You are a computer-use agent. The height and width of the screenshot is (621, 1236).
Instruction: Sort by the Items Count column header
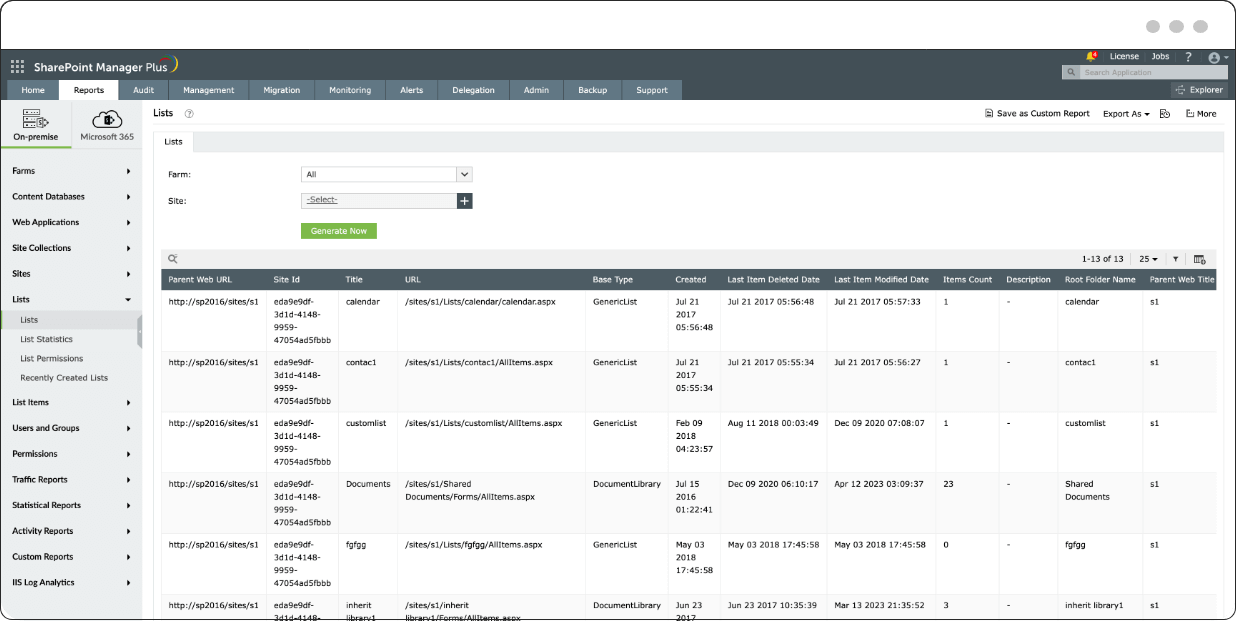click(x=967, y=280)
